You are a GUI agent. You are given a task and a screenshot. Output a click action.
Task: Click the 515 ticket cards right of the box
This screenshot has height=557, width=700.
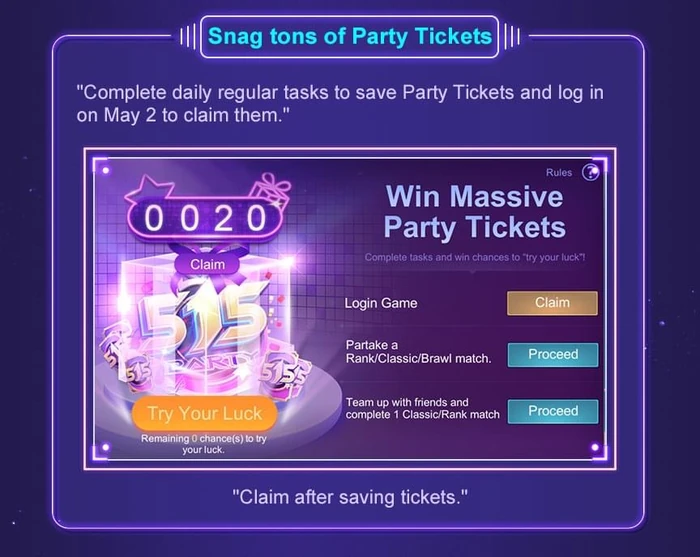[285, 370]
